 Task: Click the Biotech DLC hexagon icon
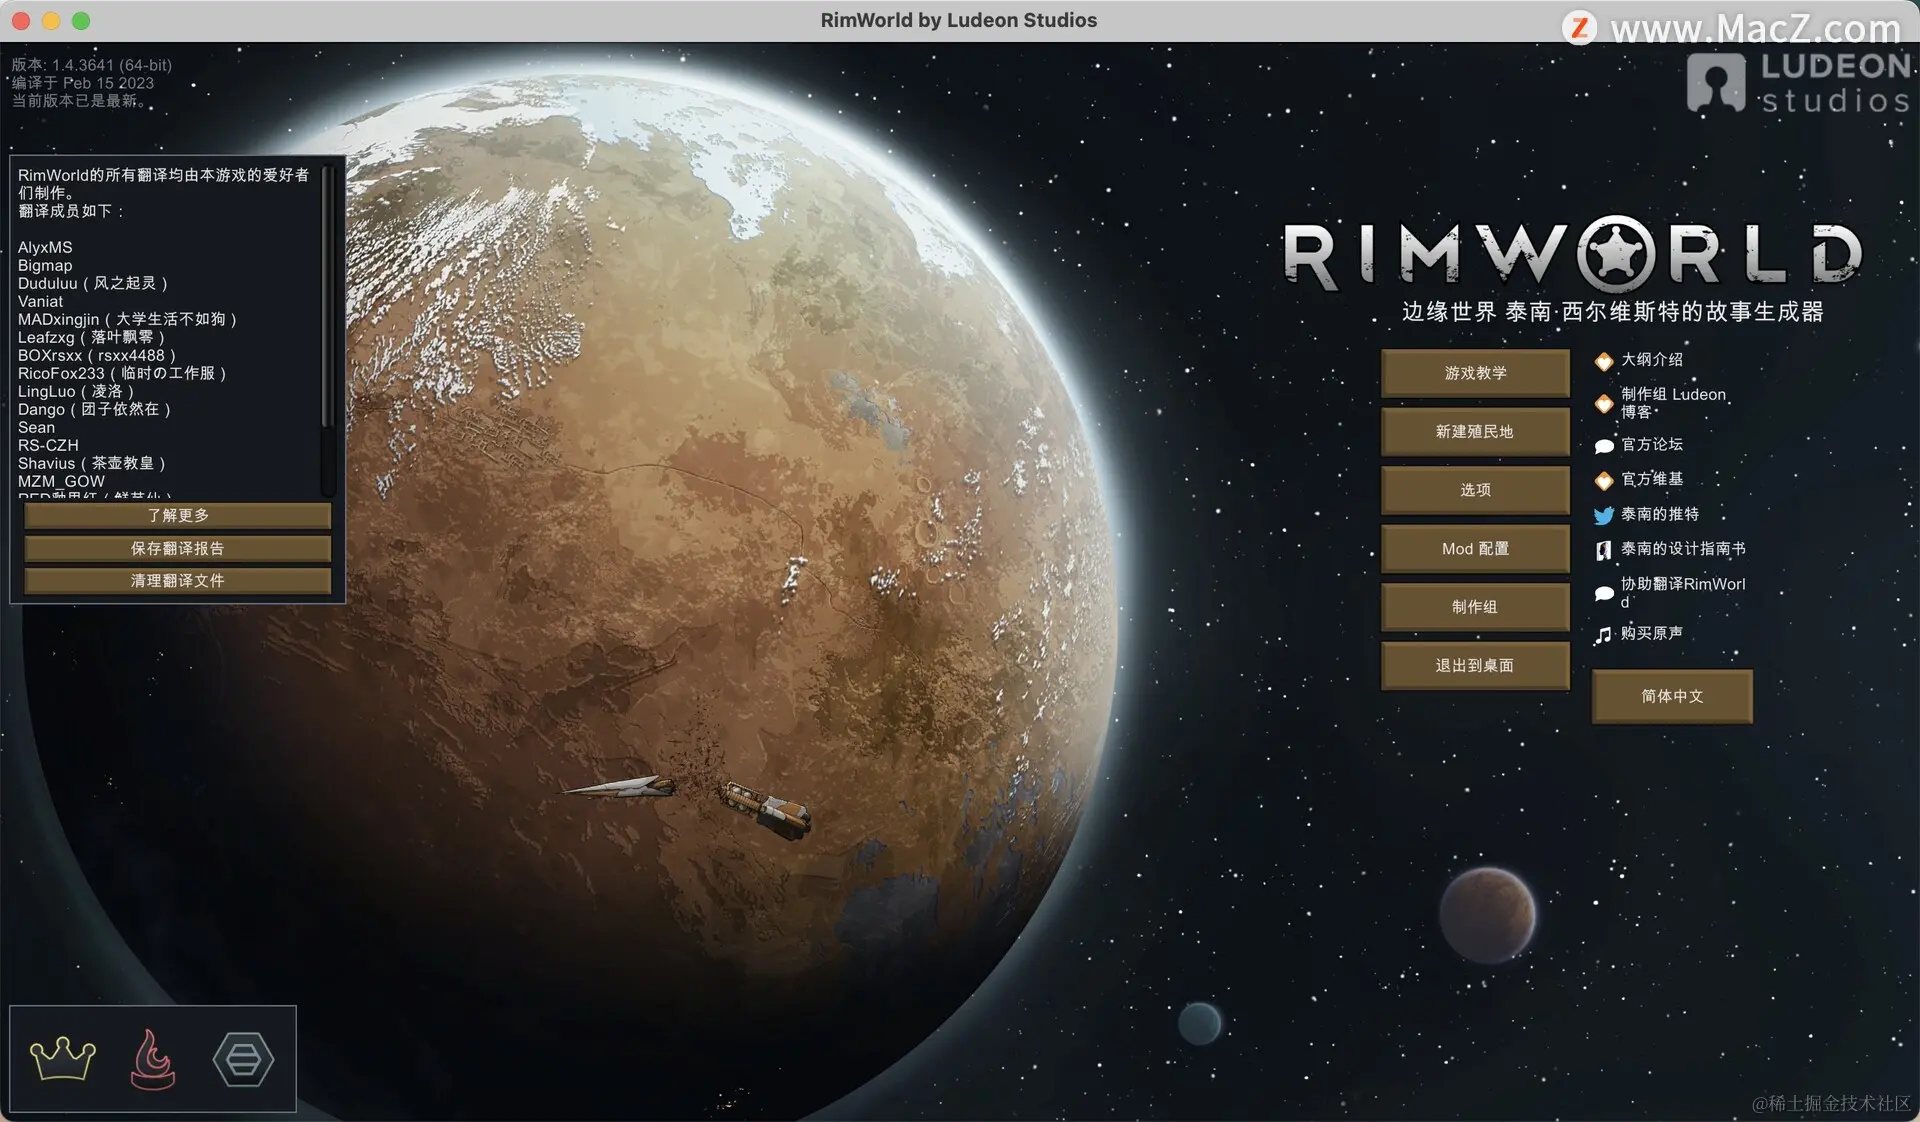(243, 1059)
